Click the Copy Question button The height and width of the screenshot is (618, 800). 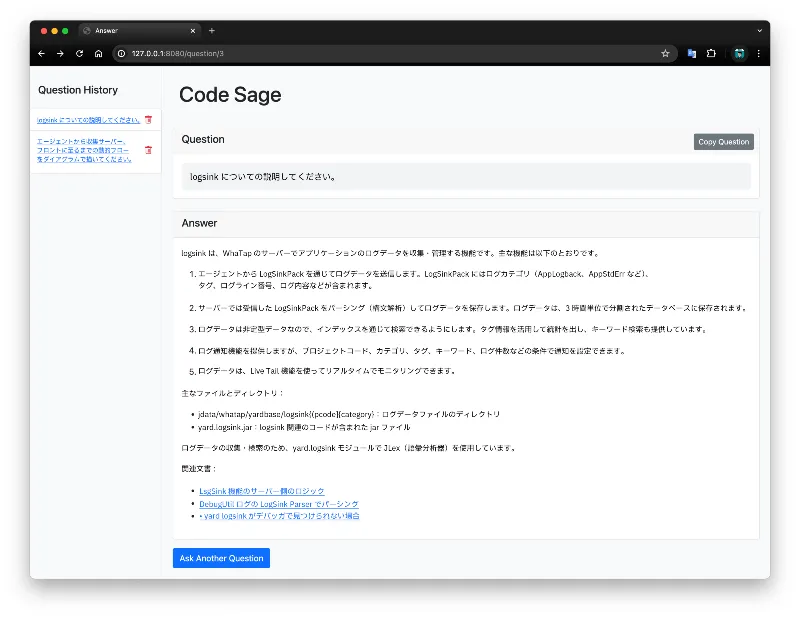723,142
